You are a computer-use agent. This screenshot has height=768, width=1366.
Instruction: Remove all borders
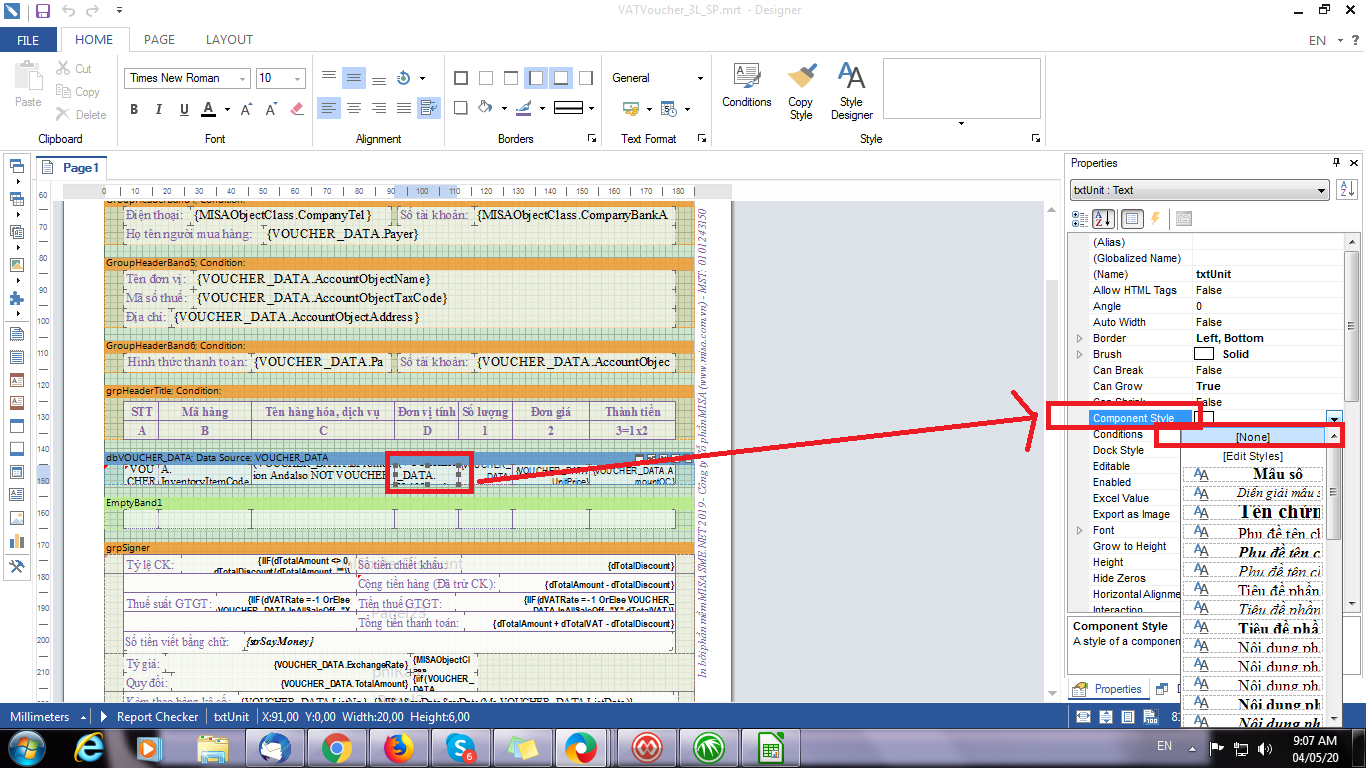click(x=486, y=78)
